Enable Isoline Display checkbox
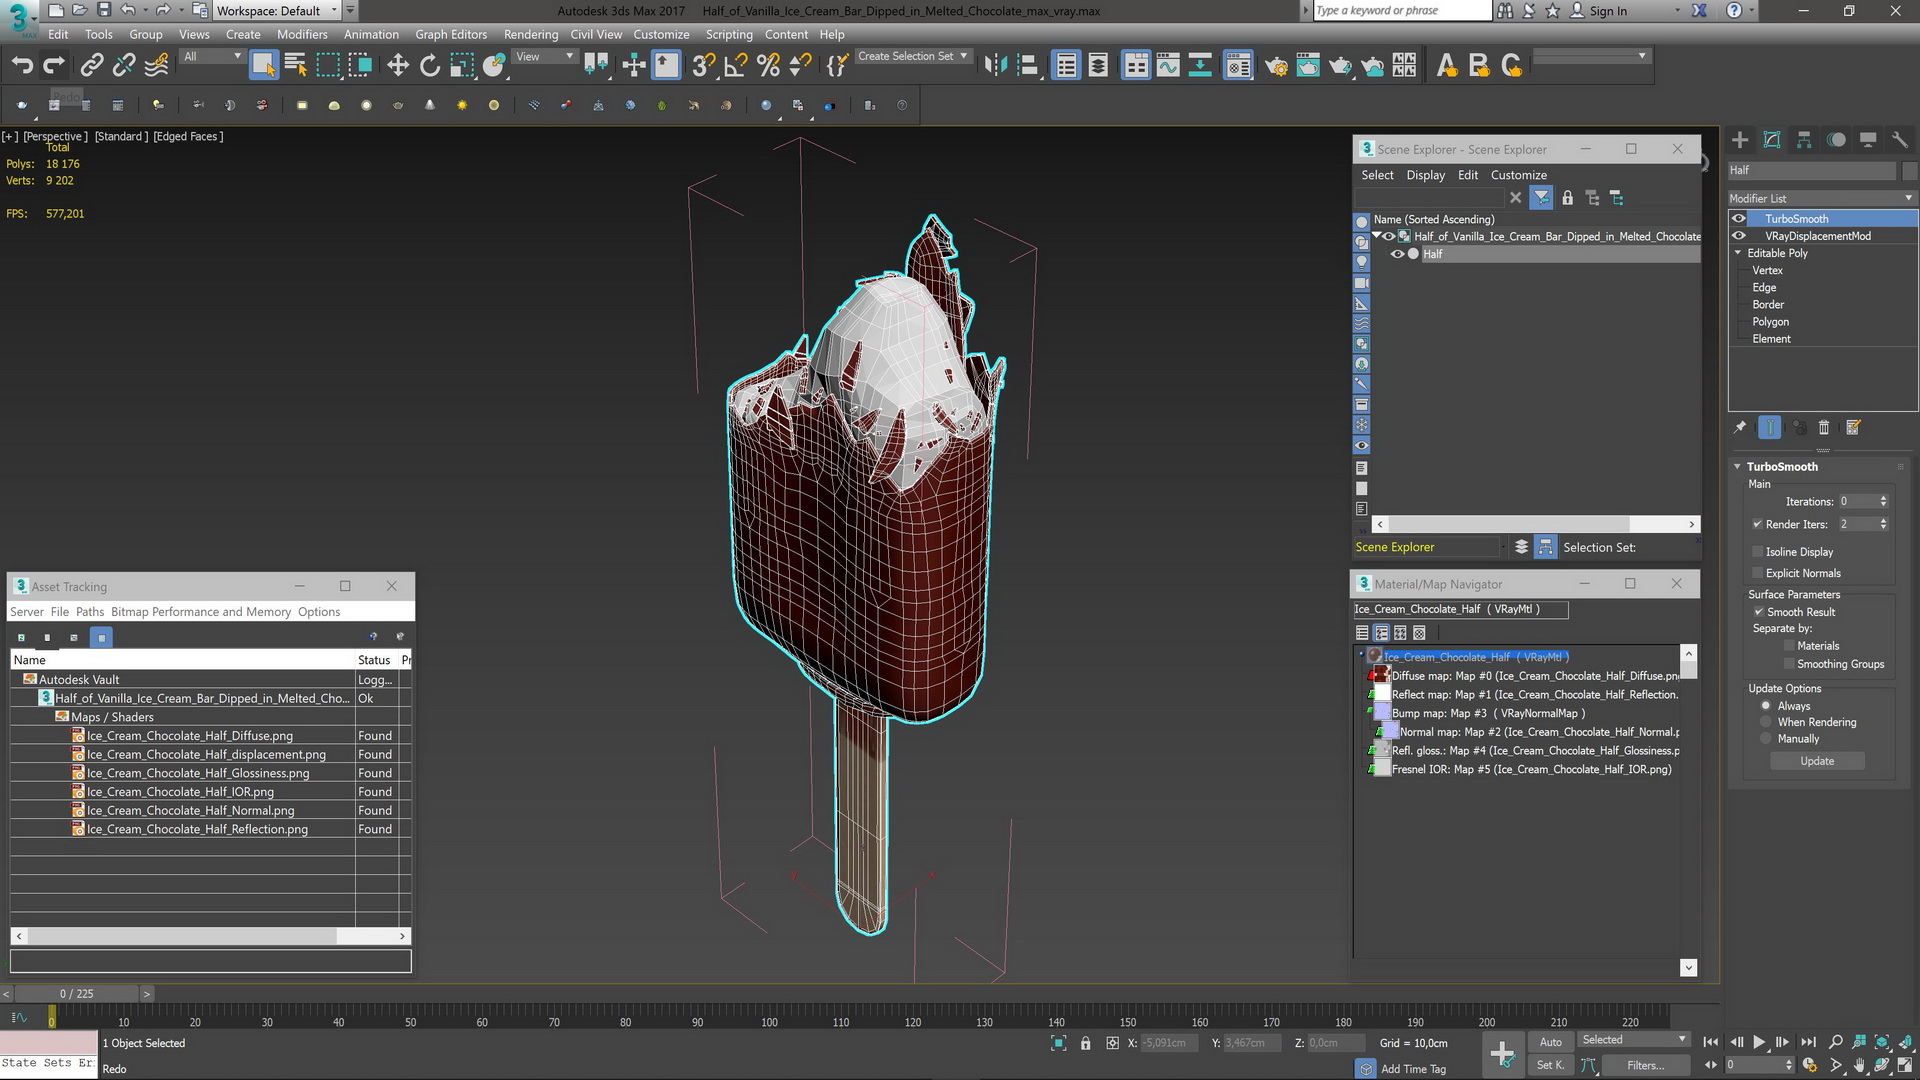Viewport: 1920px width, 1080px height. click(x=1758, y=552)
